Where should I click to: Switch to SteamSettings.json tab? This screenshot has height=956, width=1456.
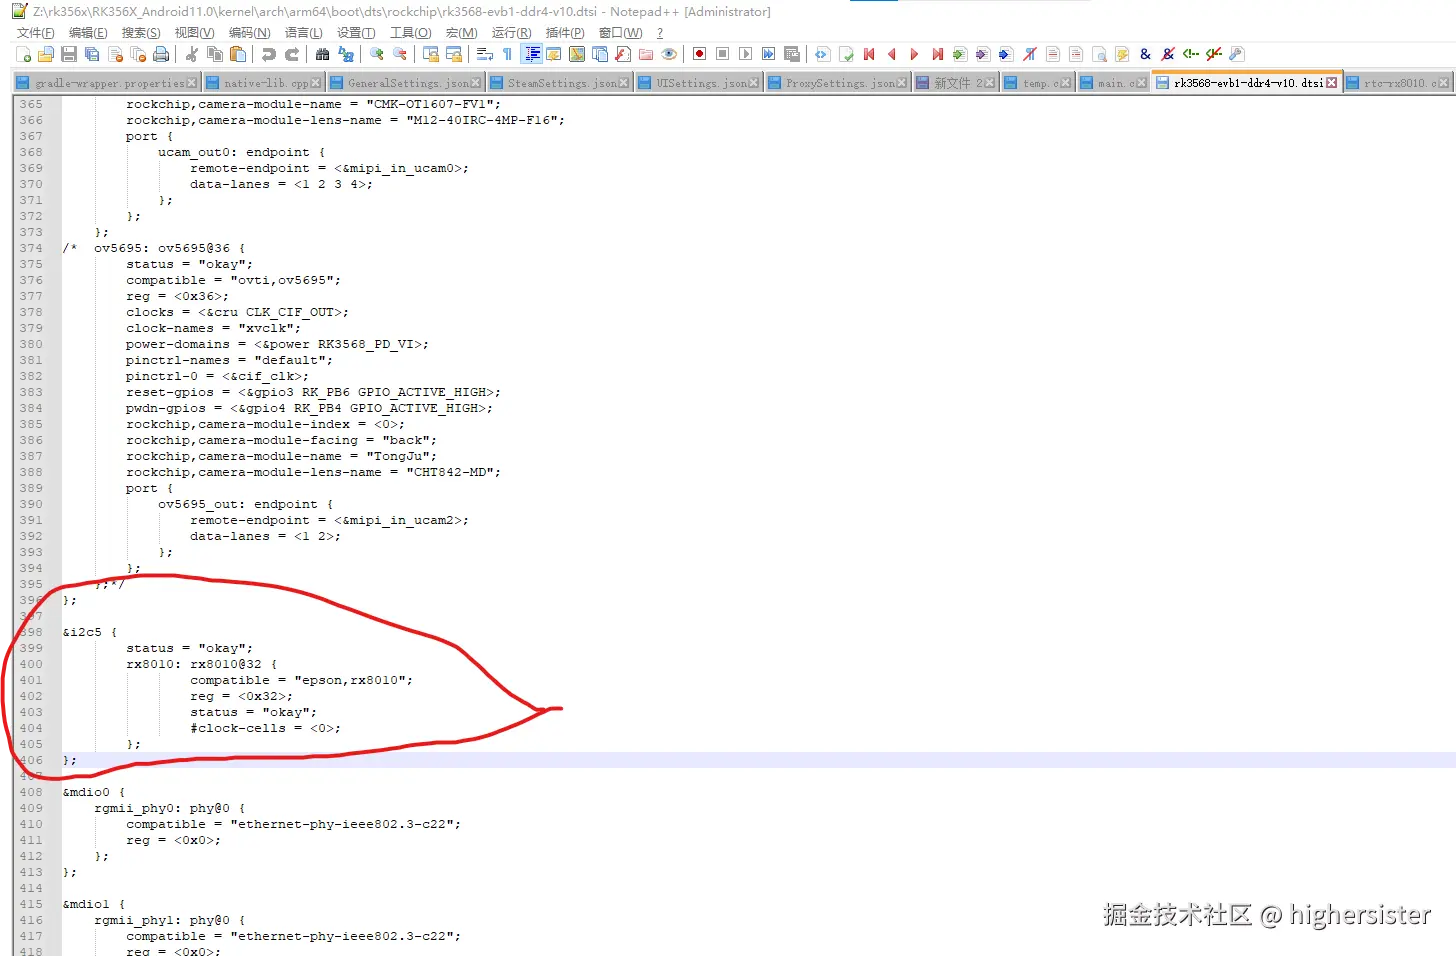coord(560,83)
